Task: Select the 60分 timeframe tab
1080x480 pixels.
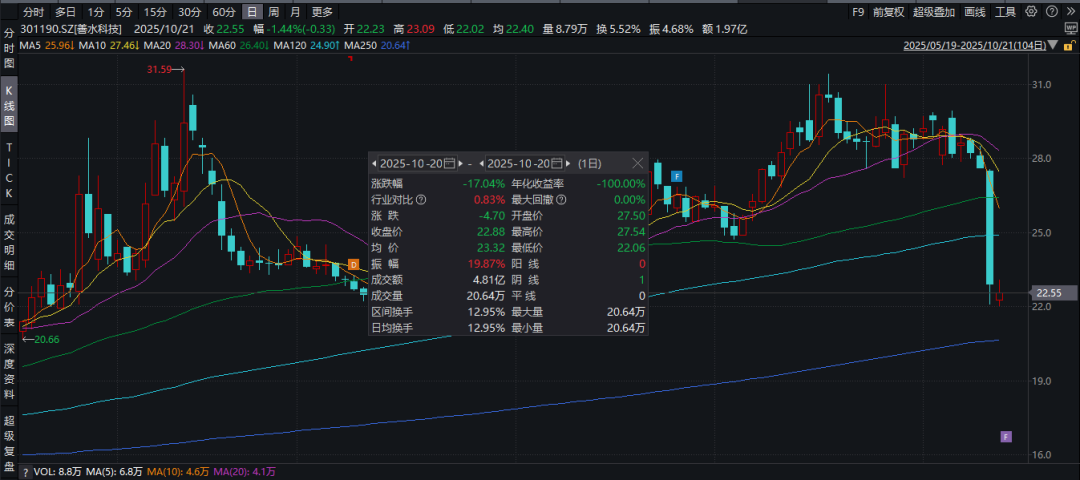Action: coord(223,12)
